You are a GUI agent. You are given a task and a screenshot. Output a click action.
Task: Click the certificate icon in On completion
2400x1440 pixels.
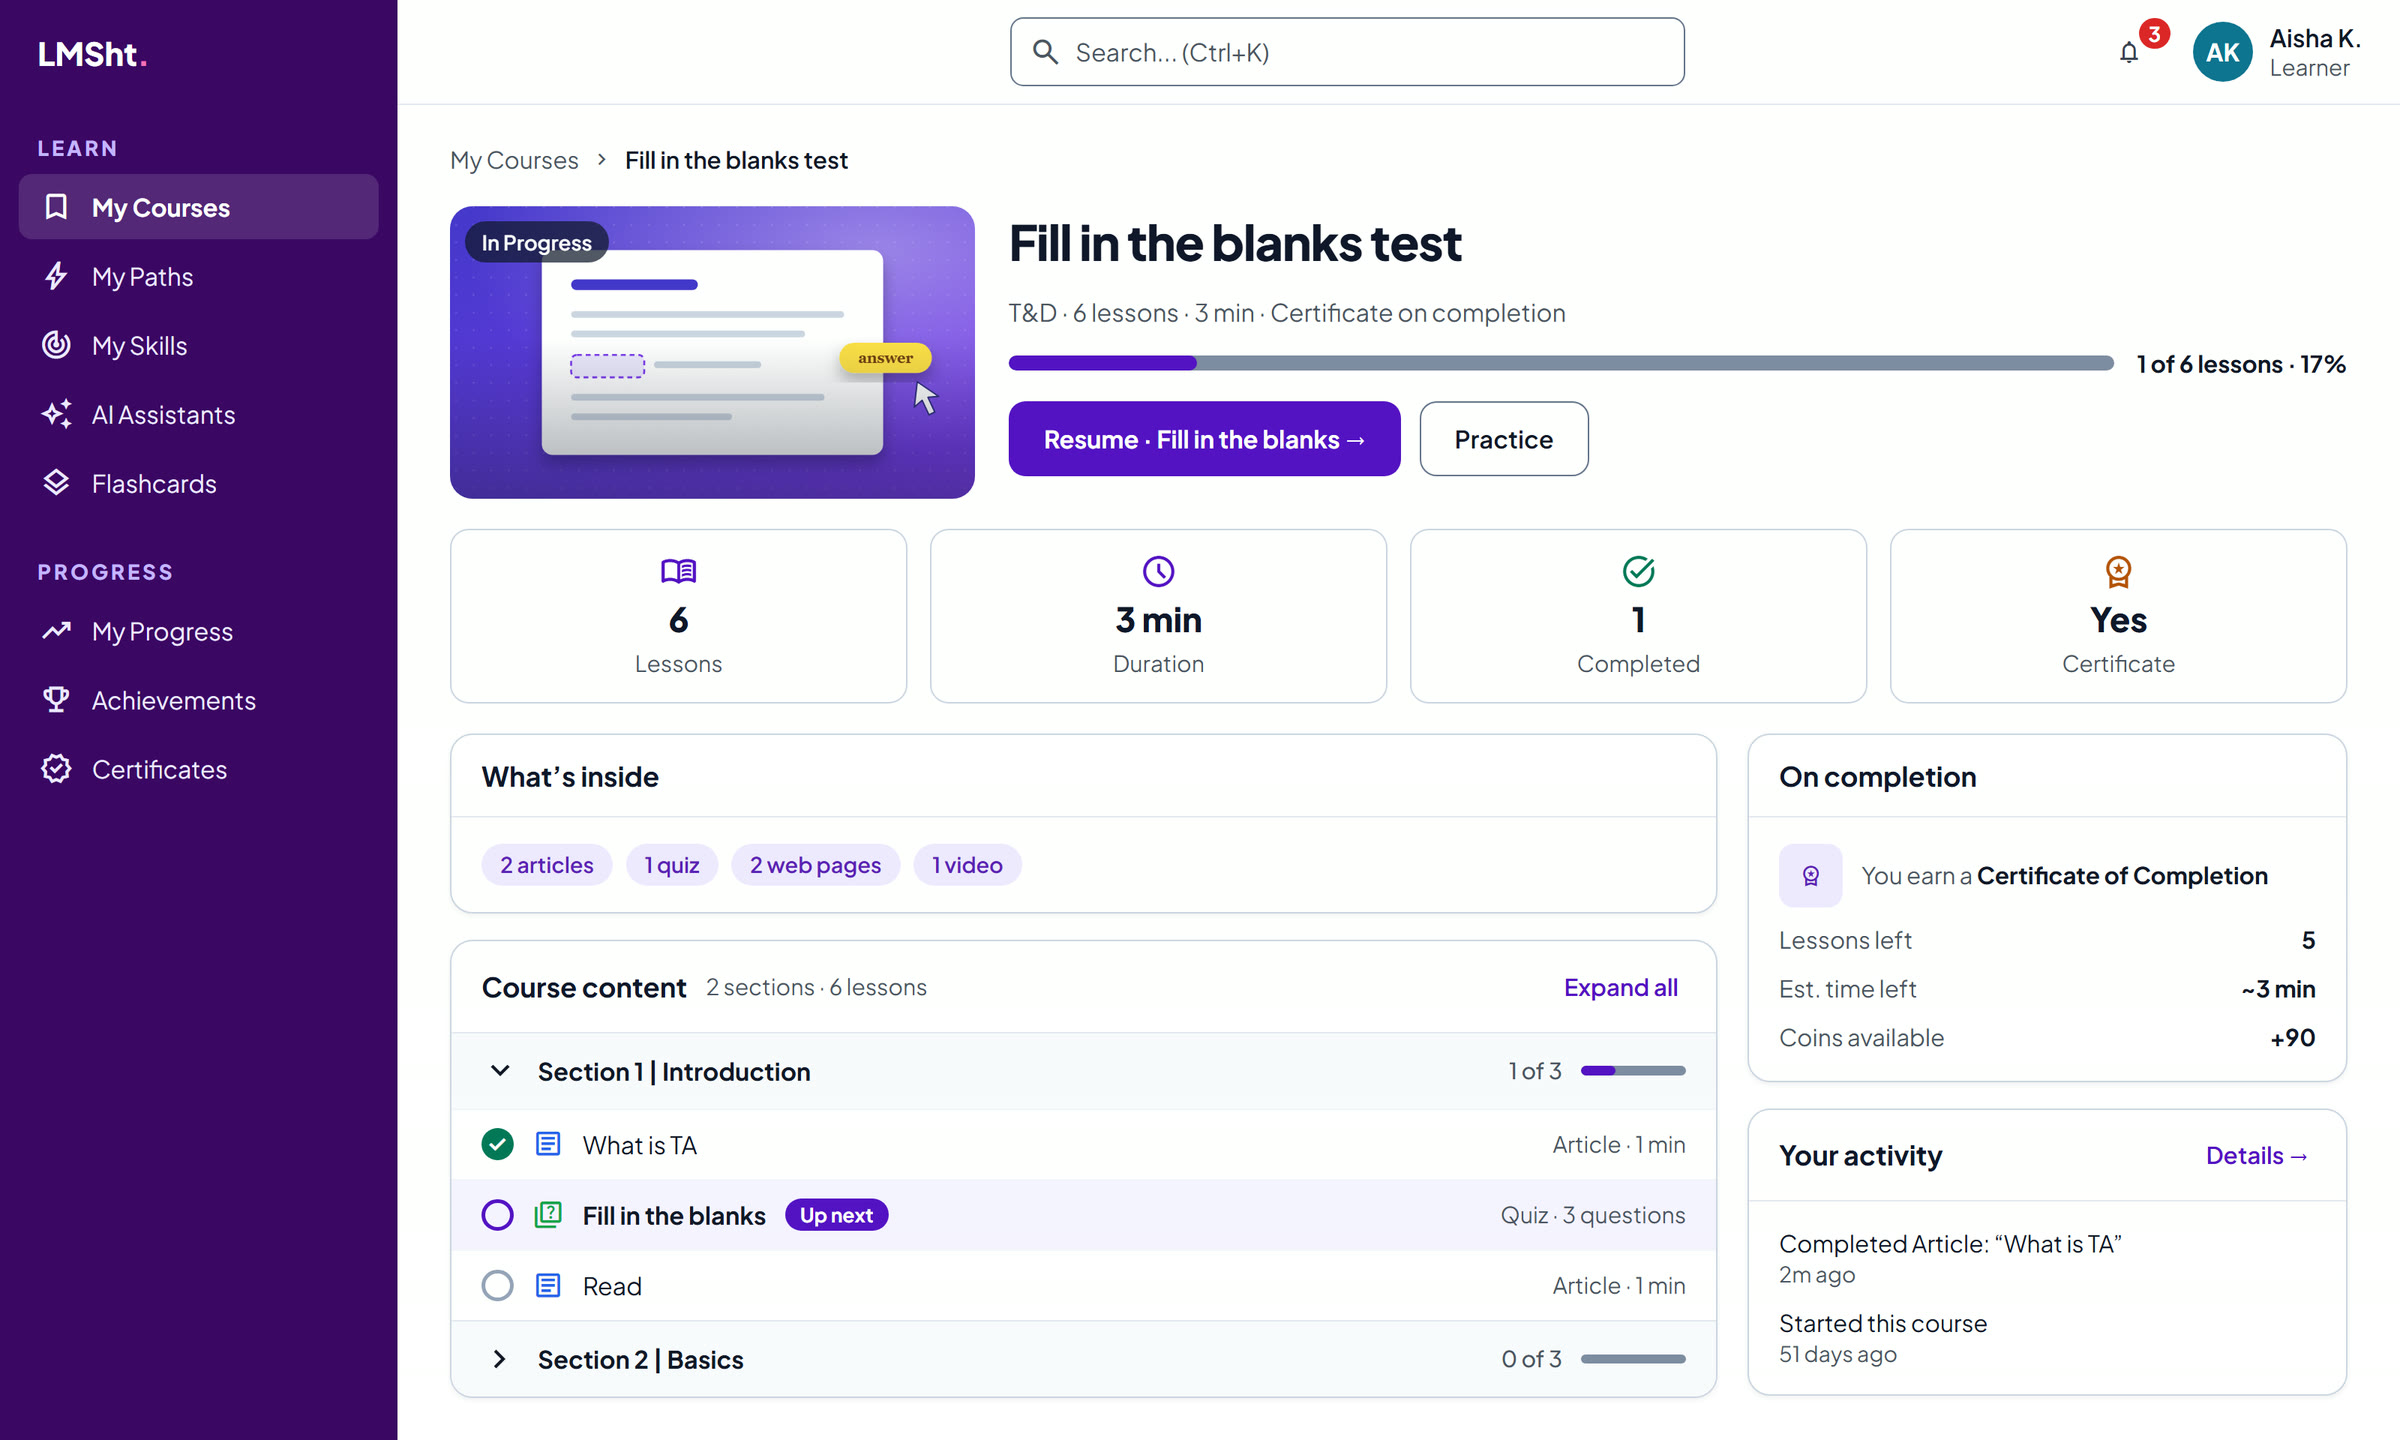coord(1810,876)
